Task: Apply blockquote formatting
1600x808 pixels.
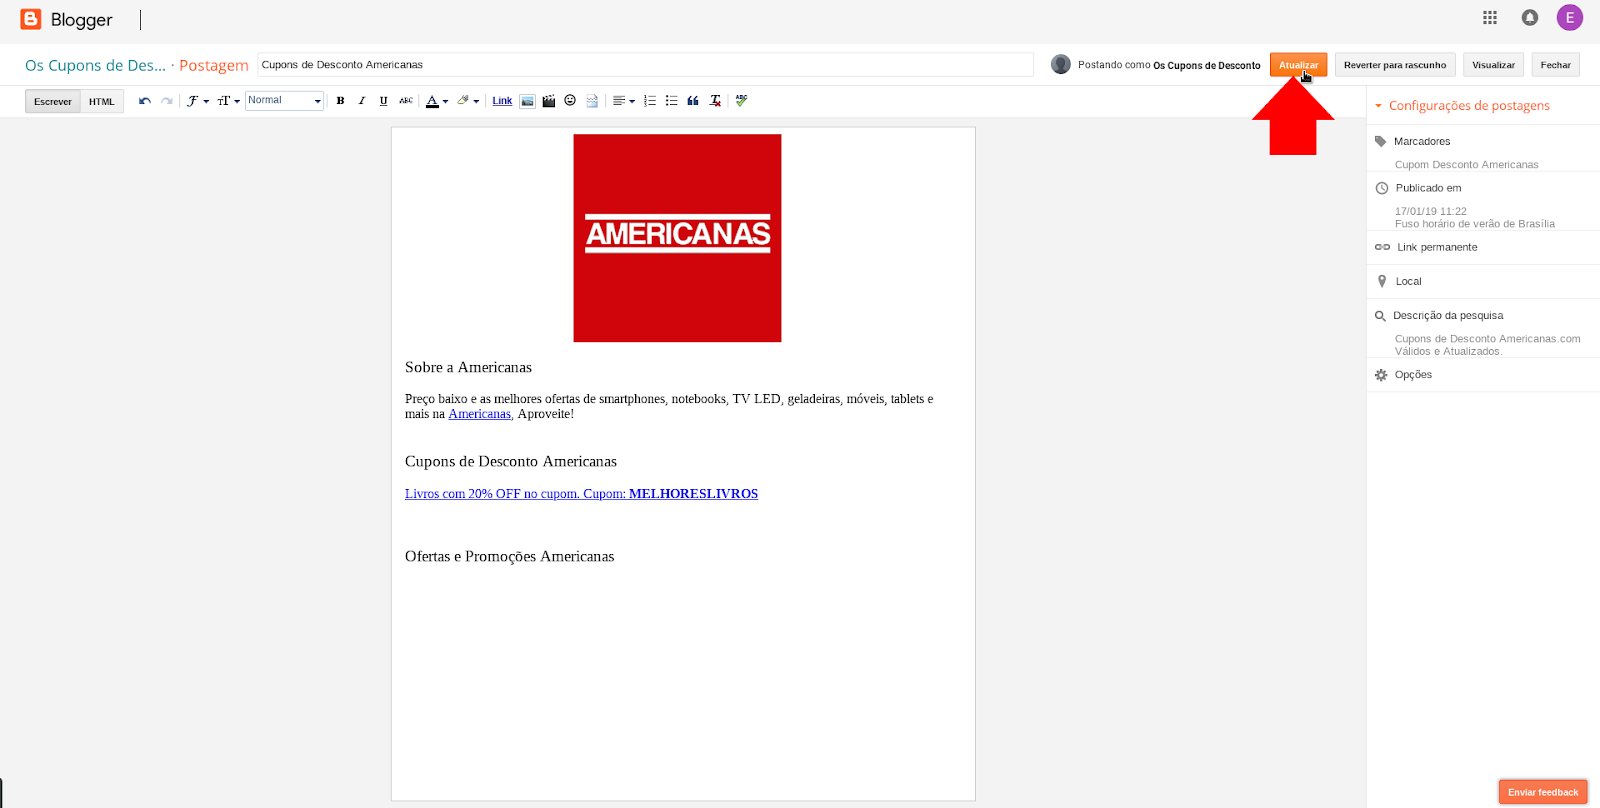Action: pyautogui.click(x=693, y=101)
